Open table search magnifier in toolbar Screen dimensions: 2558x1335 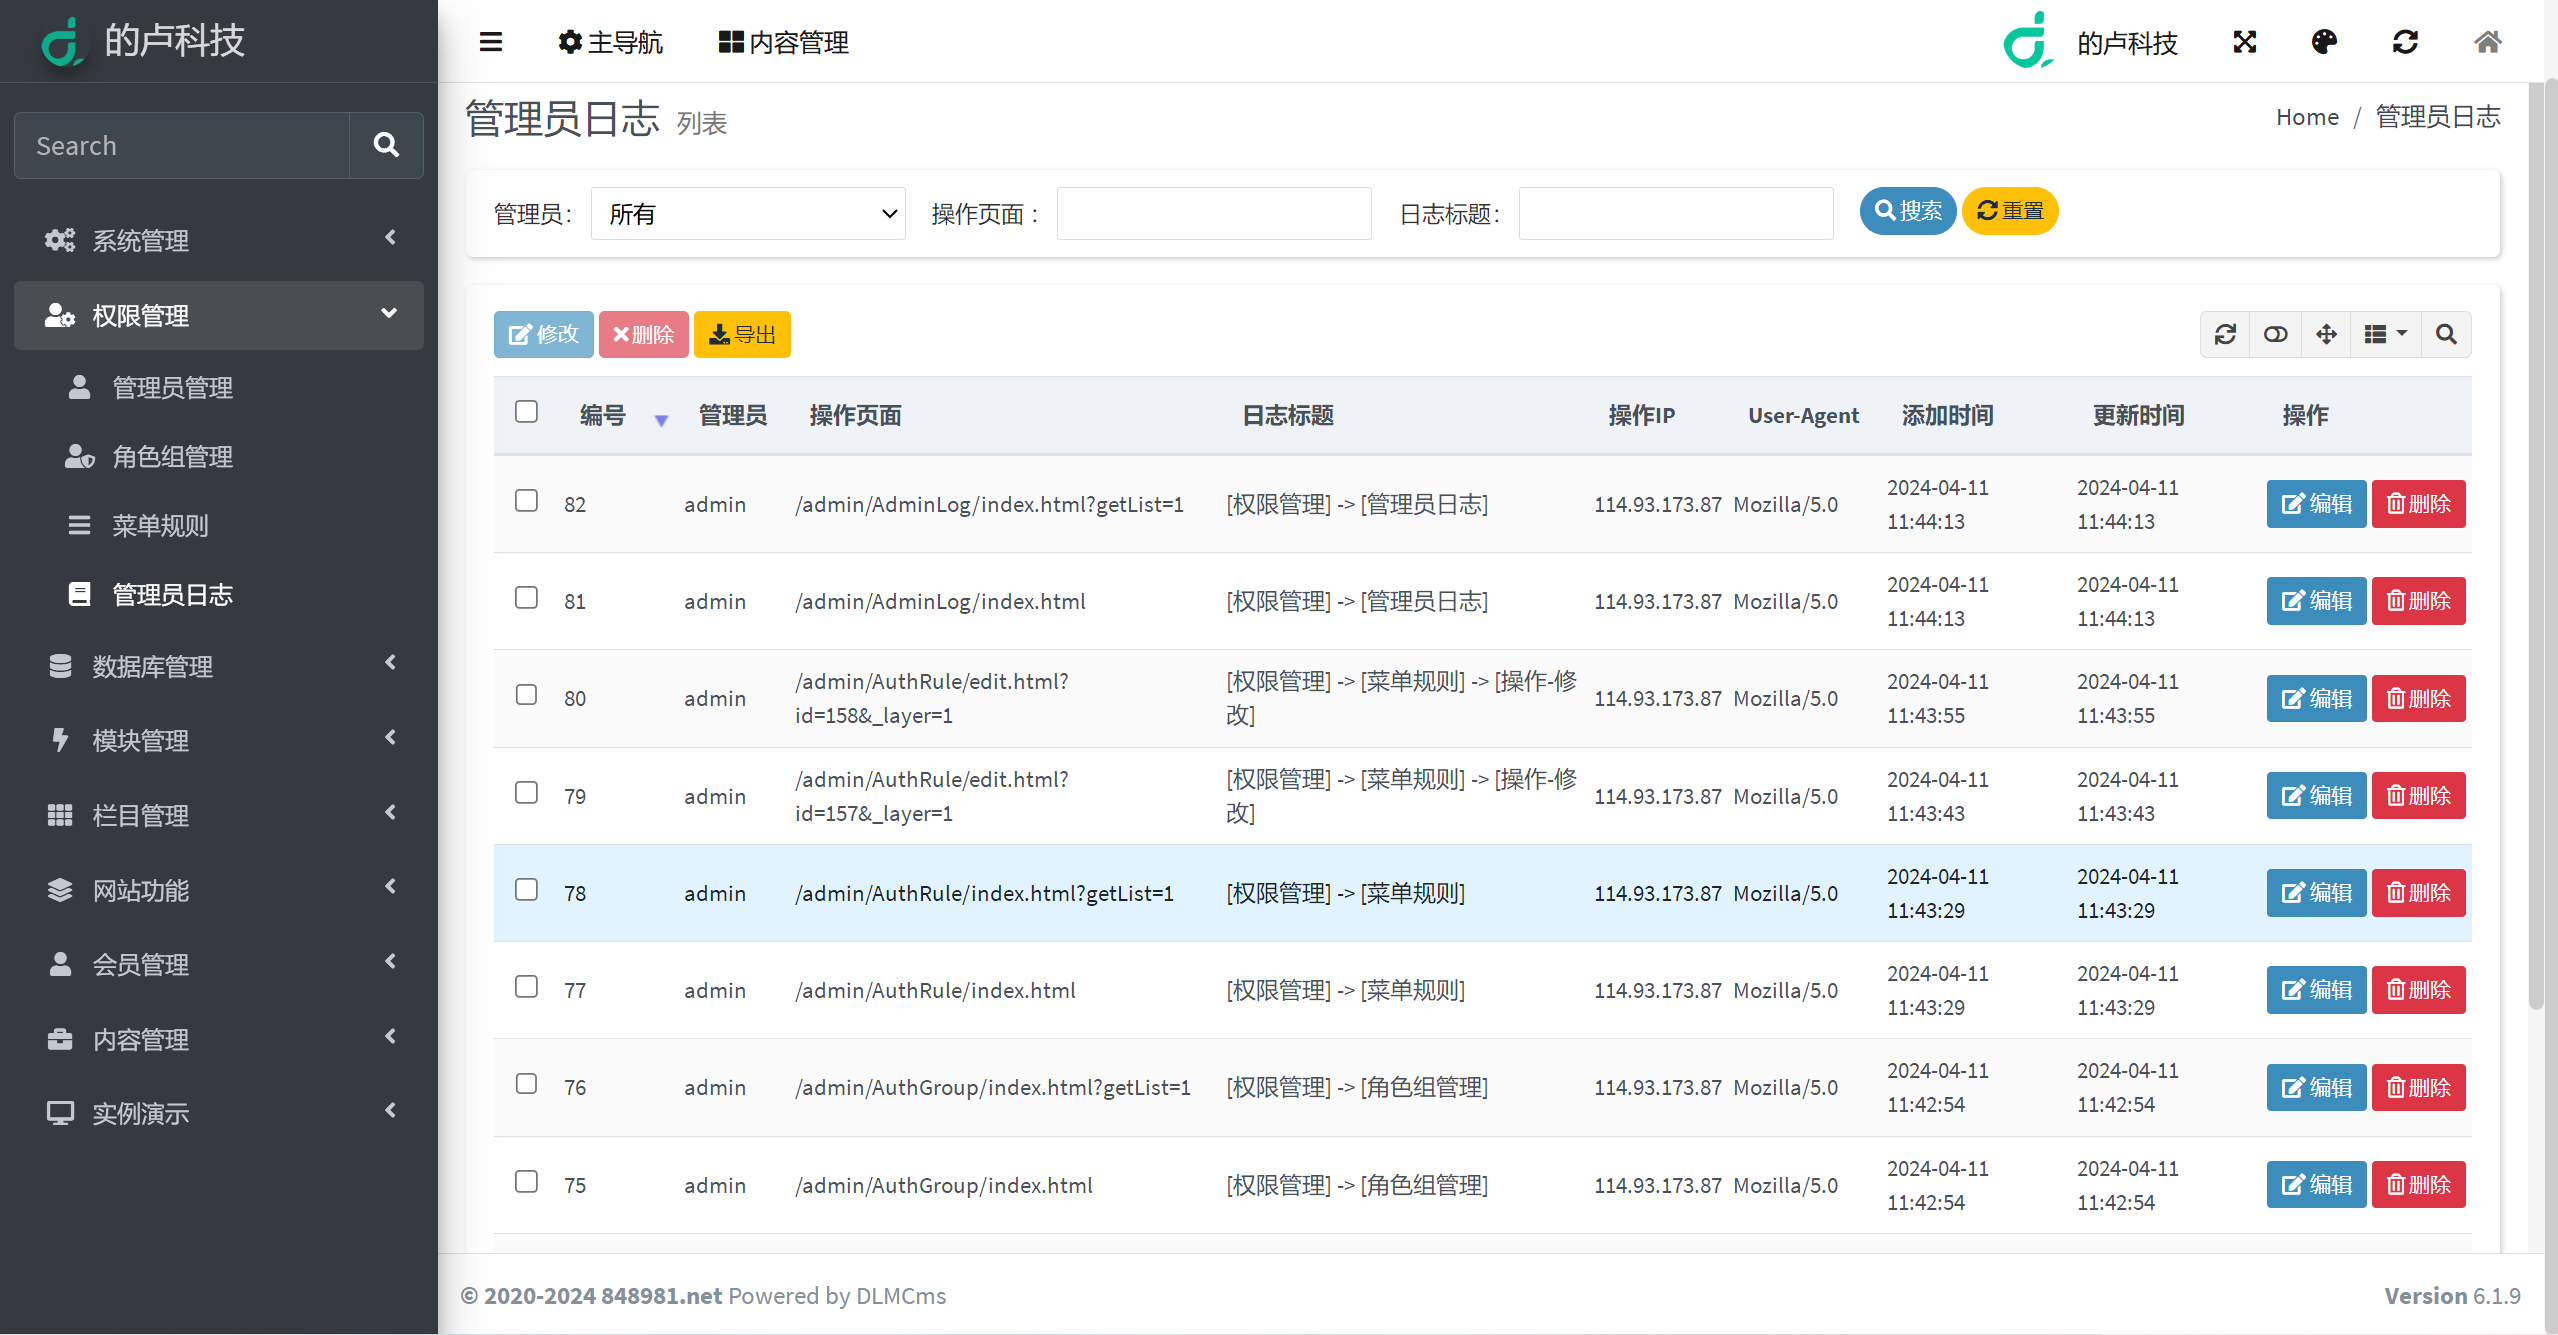point(2446,334)
